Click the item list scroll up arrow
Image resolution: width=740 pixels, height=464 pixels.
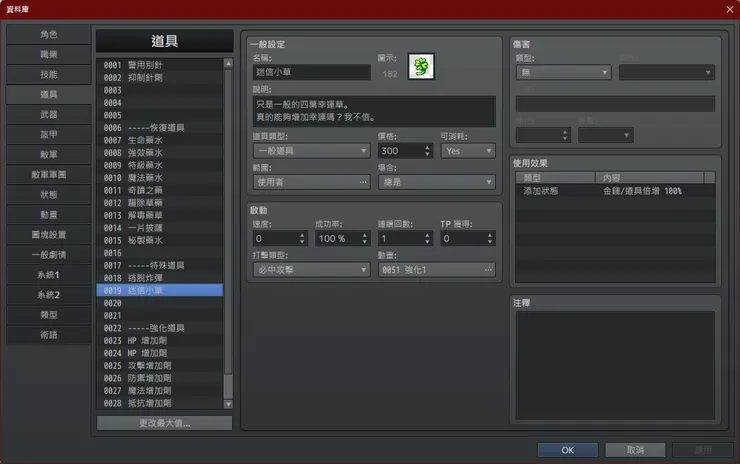click(228, 63)
